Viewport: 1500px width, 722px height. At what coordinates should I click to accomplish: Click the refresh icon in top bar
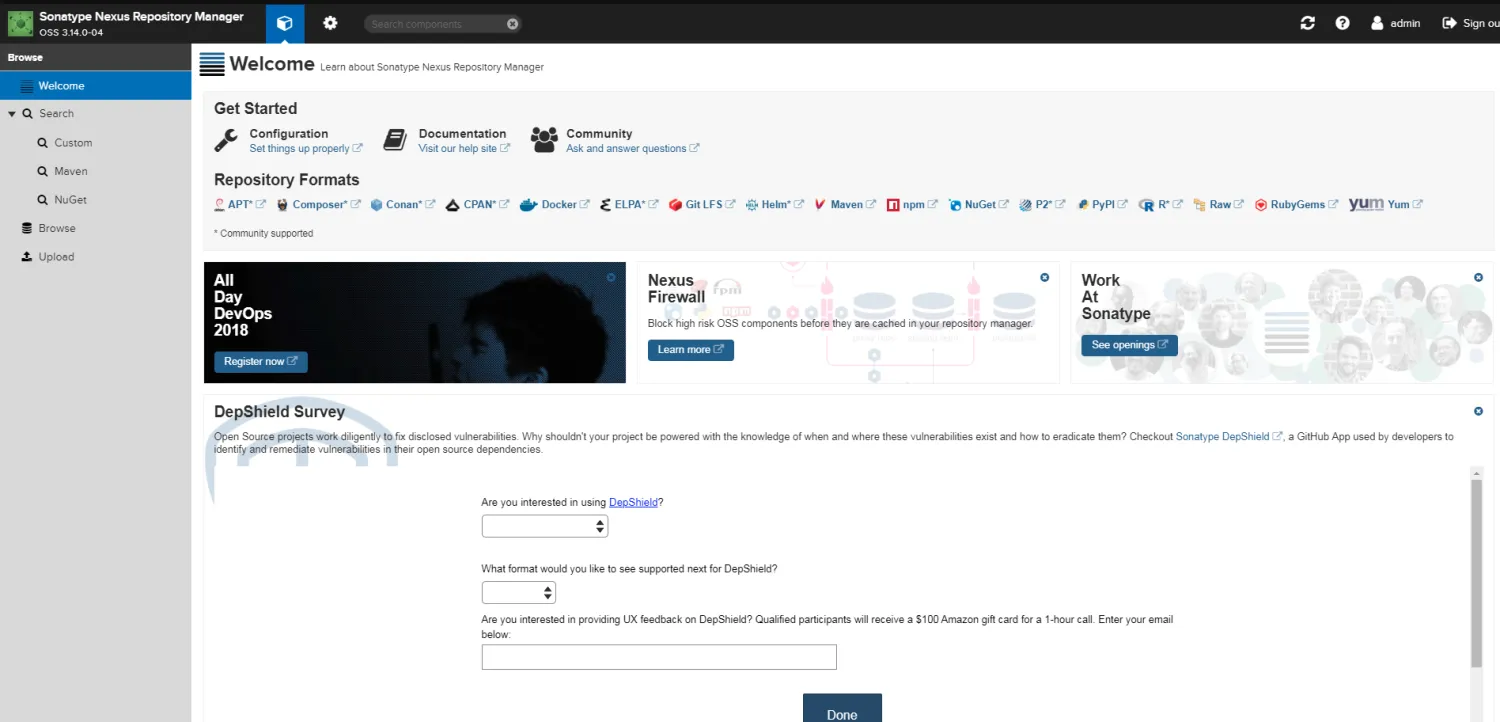(1307, 23)
